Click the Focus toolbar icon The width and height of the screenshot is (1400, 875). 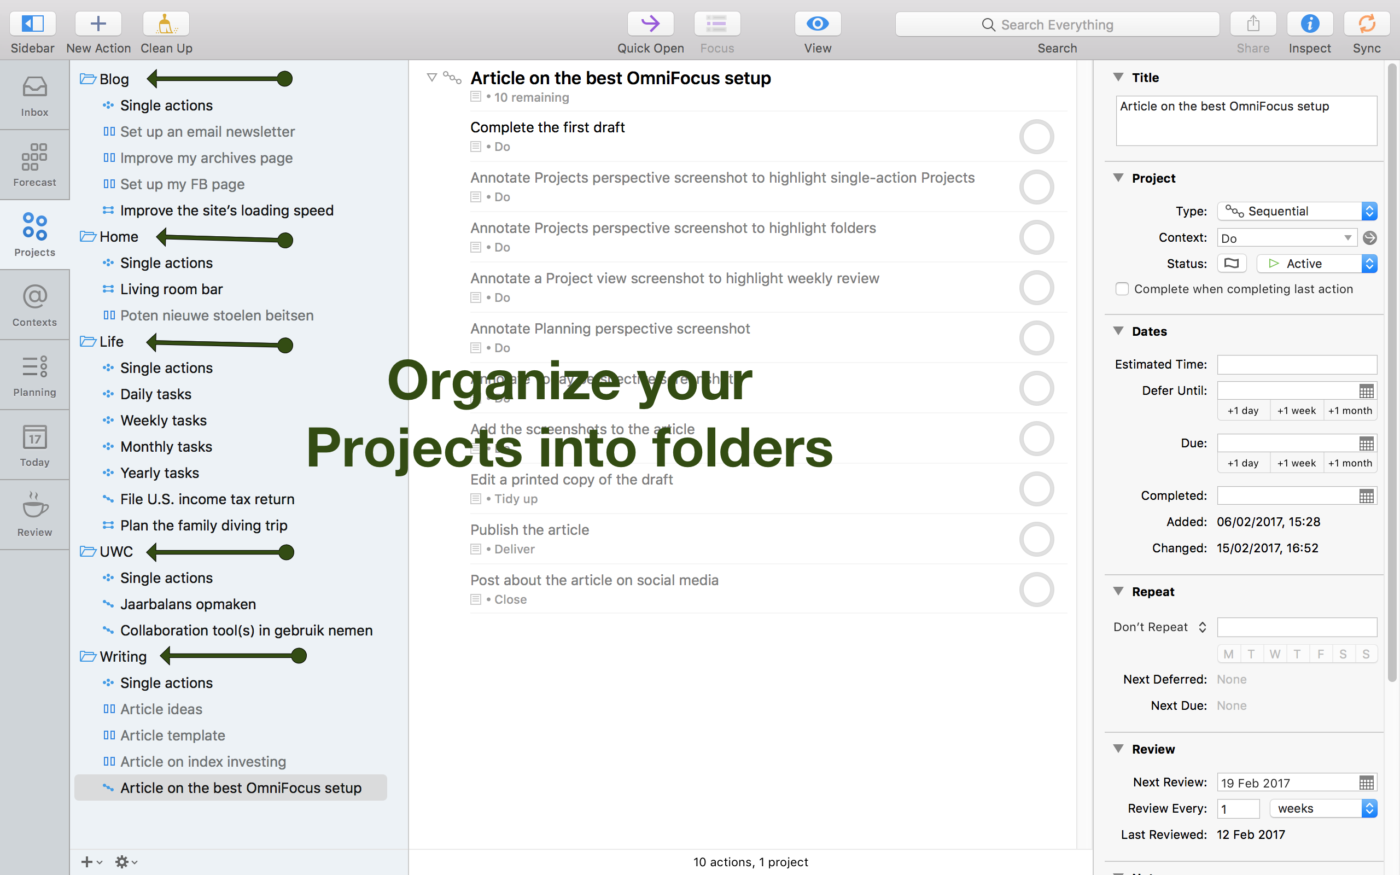pos(717,24)
